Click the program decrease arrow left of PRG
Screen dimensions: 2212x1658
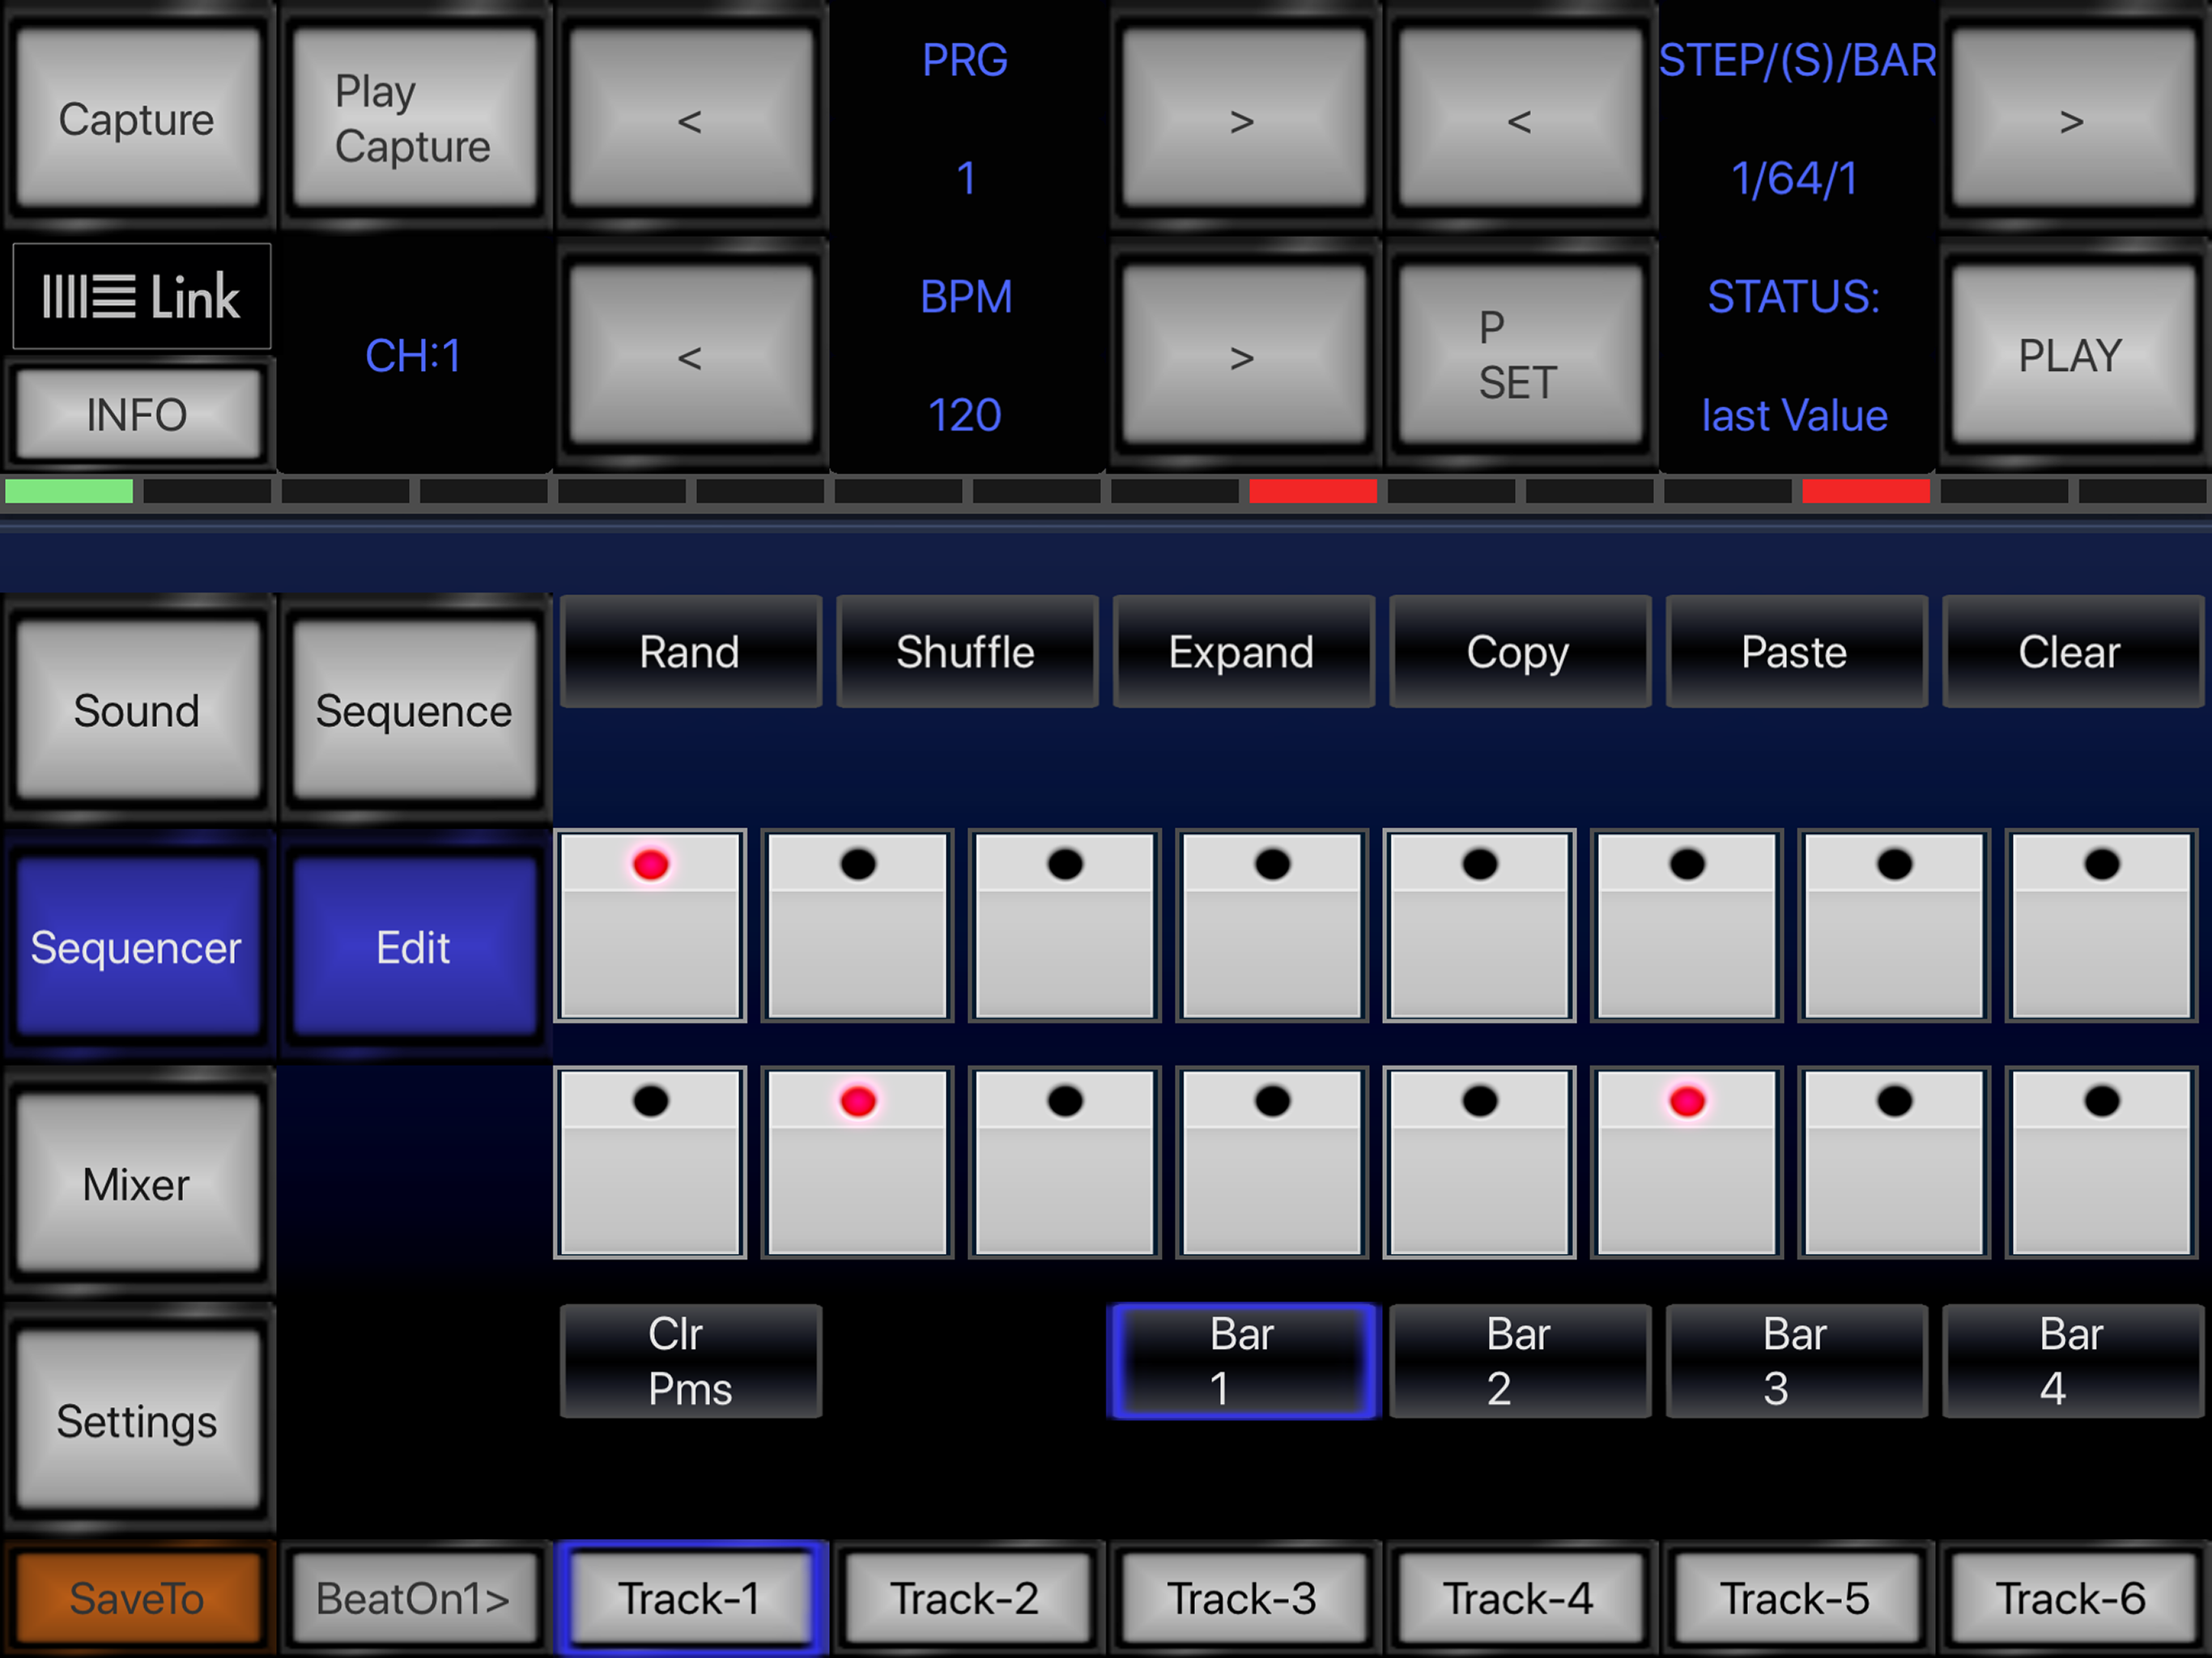[x=690, y=120]
